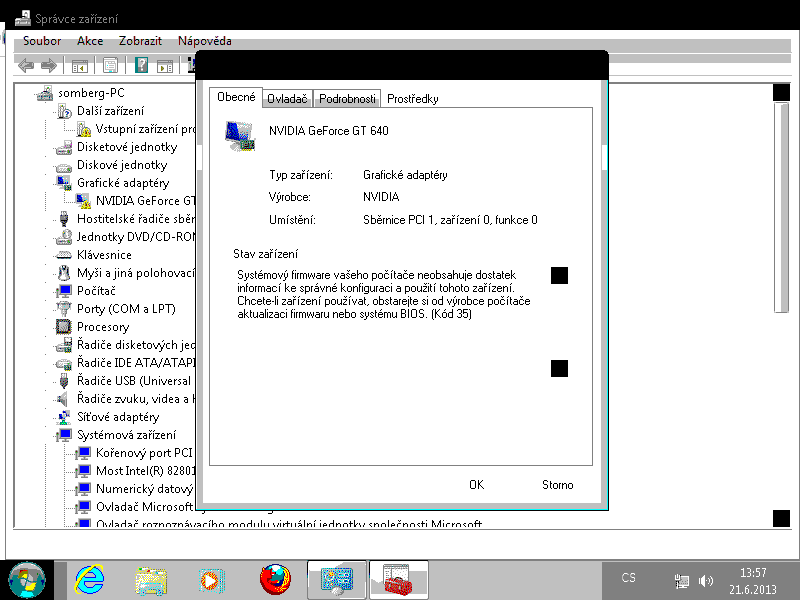Open Properties from the toolbar icon
This screenshot has width=800, height=600.
point(110,65)
